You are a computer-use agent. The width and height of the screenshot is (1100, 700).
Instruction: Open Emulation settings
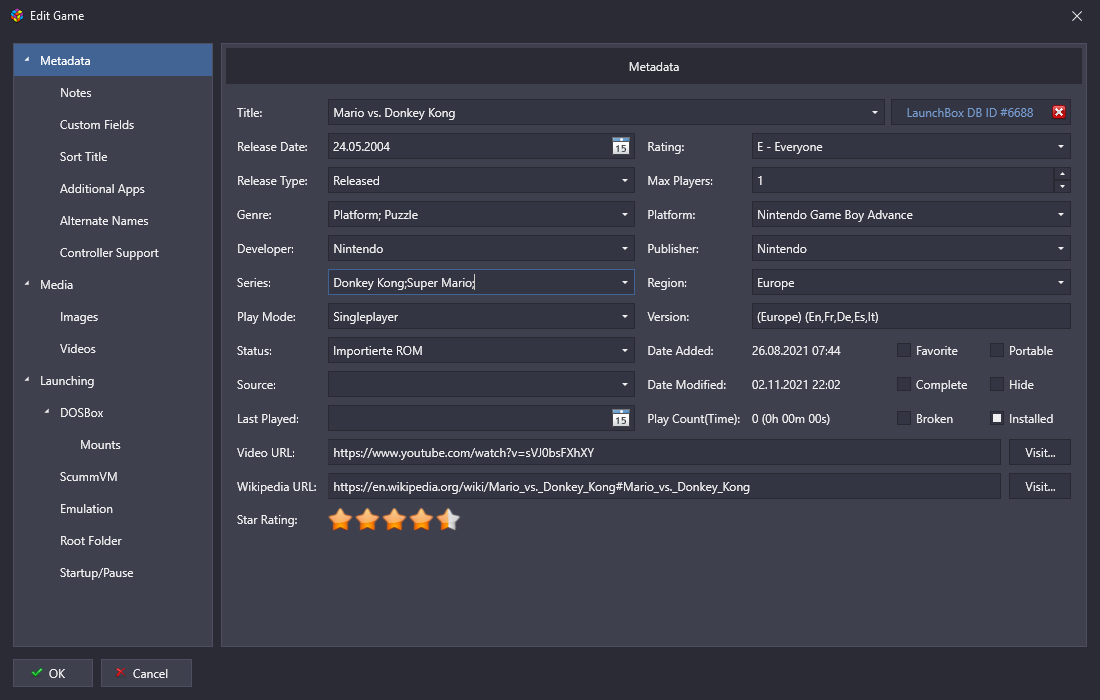(86, 509)
